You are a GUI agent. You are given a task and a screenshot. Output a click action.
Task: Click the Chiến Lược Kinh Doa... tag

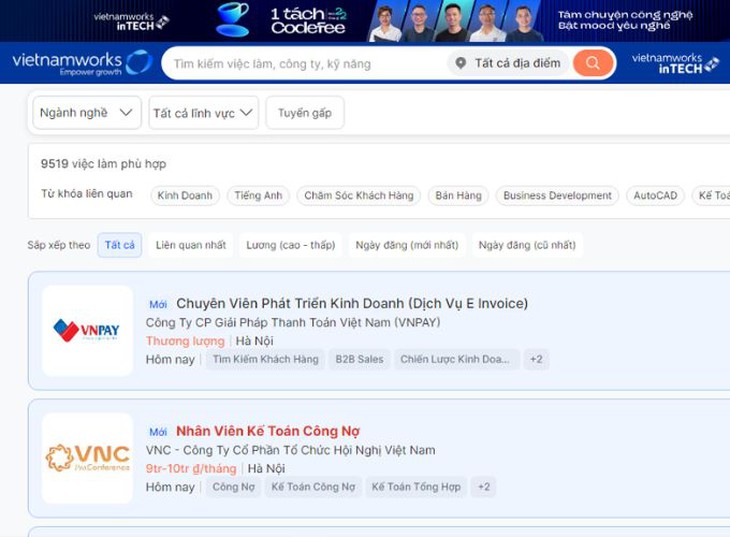coord(457,359)
